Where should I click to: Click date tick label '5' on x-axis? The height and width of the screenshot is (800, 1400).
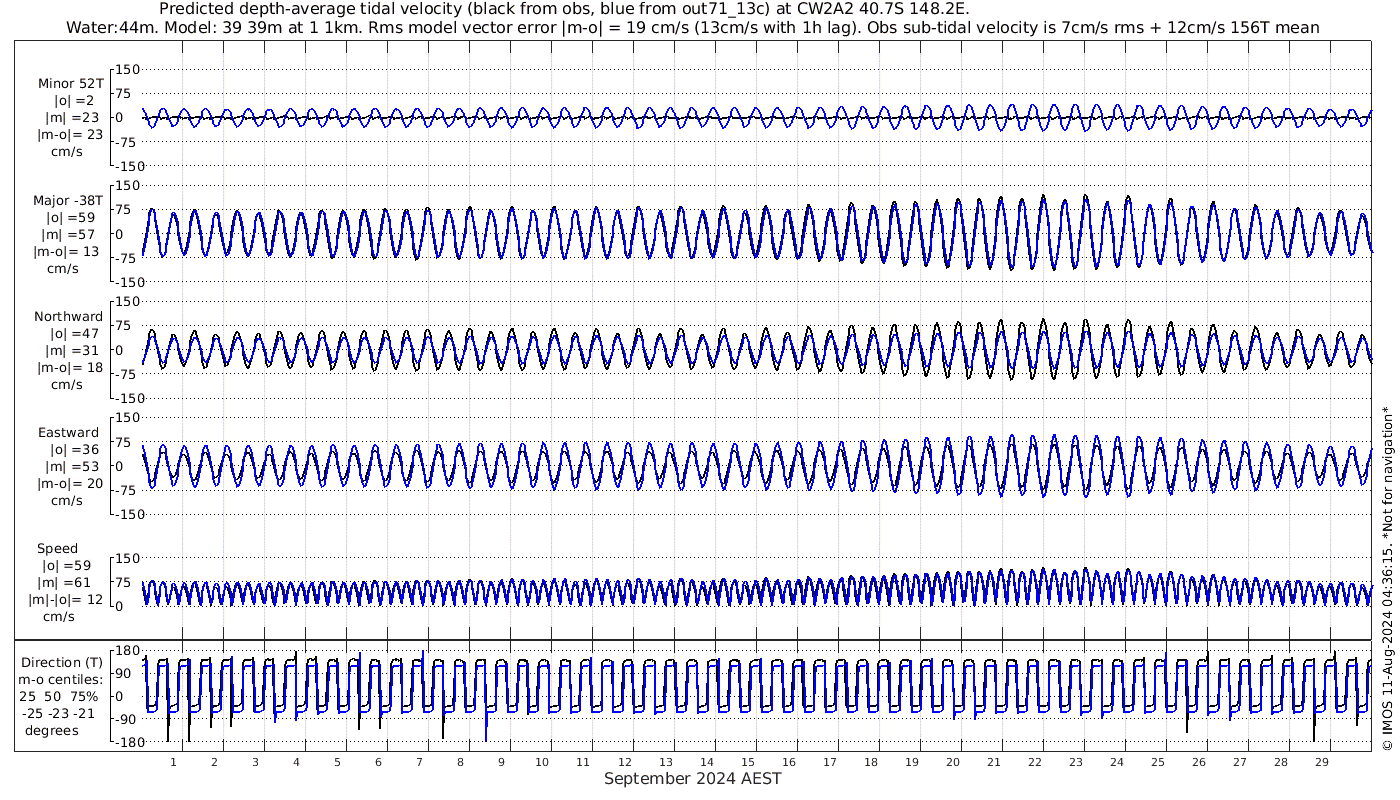337,762
